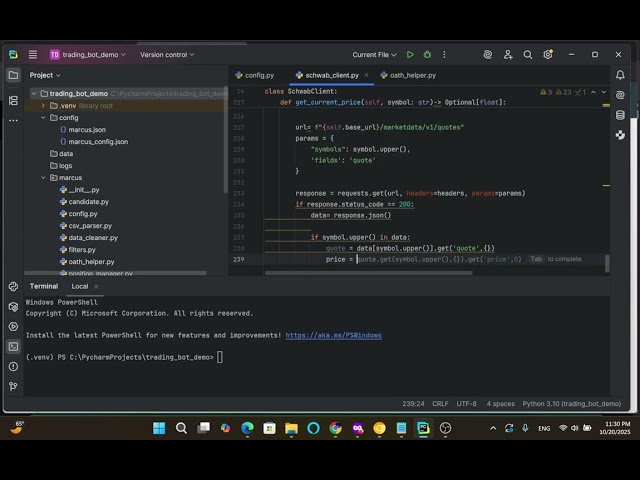The width and height of the screenshot is (640, 480).
Task: Open Chrome from taskbar
Action: (x=336, y=428)
